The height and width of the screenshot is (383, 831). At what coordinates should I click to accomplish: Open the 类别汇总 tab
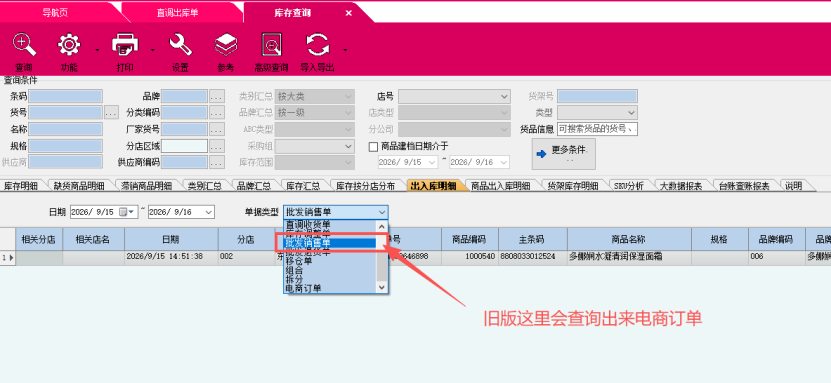tap(205, 186)
